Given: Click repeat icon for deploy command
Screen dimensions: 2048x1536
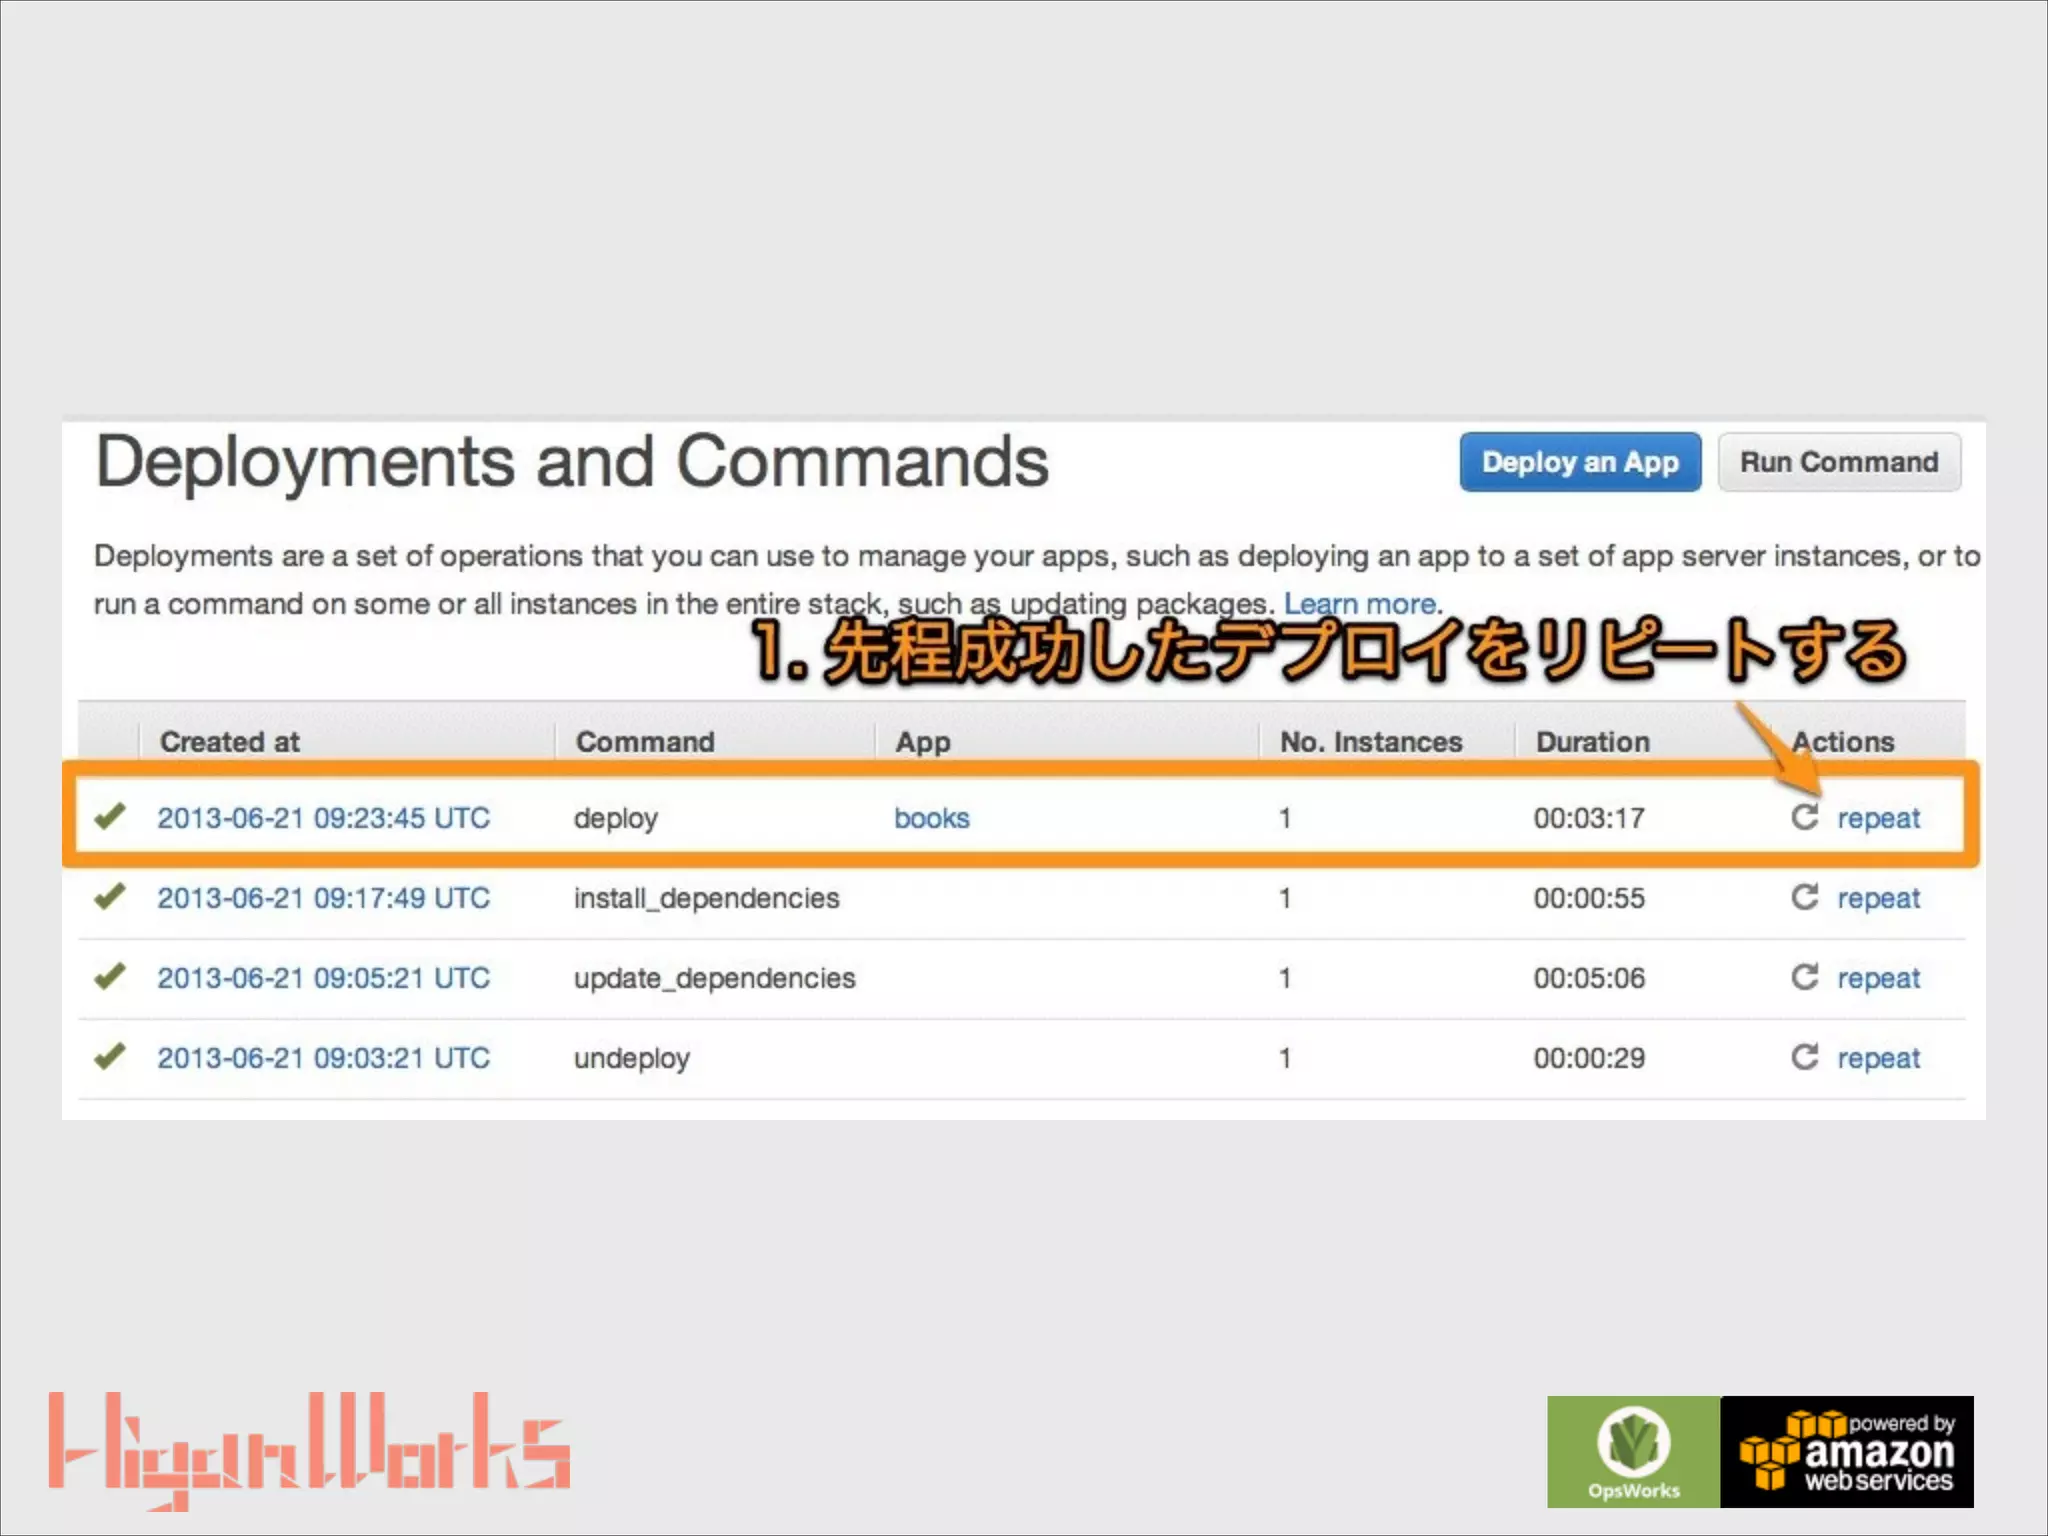Looking at the screenshot, I should [x=1804, y=817].
